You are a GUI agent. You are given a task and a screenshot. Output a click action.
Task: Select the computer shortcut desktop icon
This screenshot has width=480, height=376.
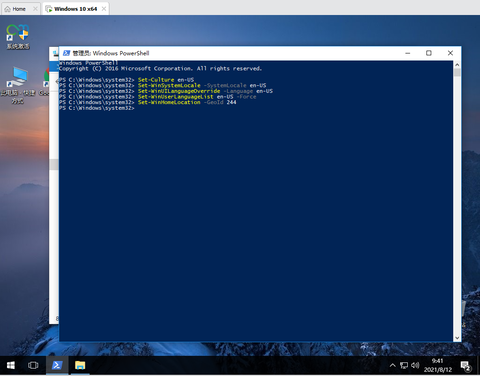coord(18,85)
